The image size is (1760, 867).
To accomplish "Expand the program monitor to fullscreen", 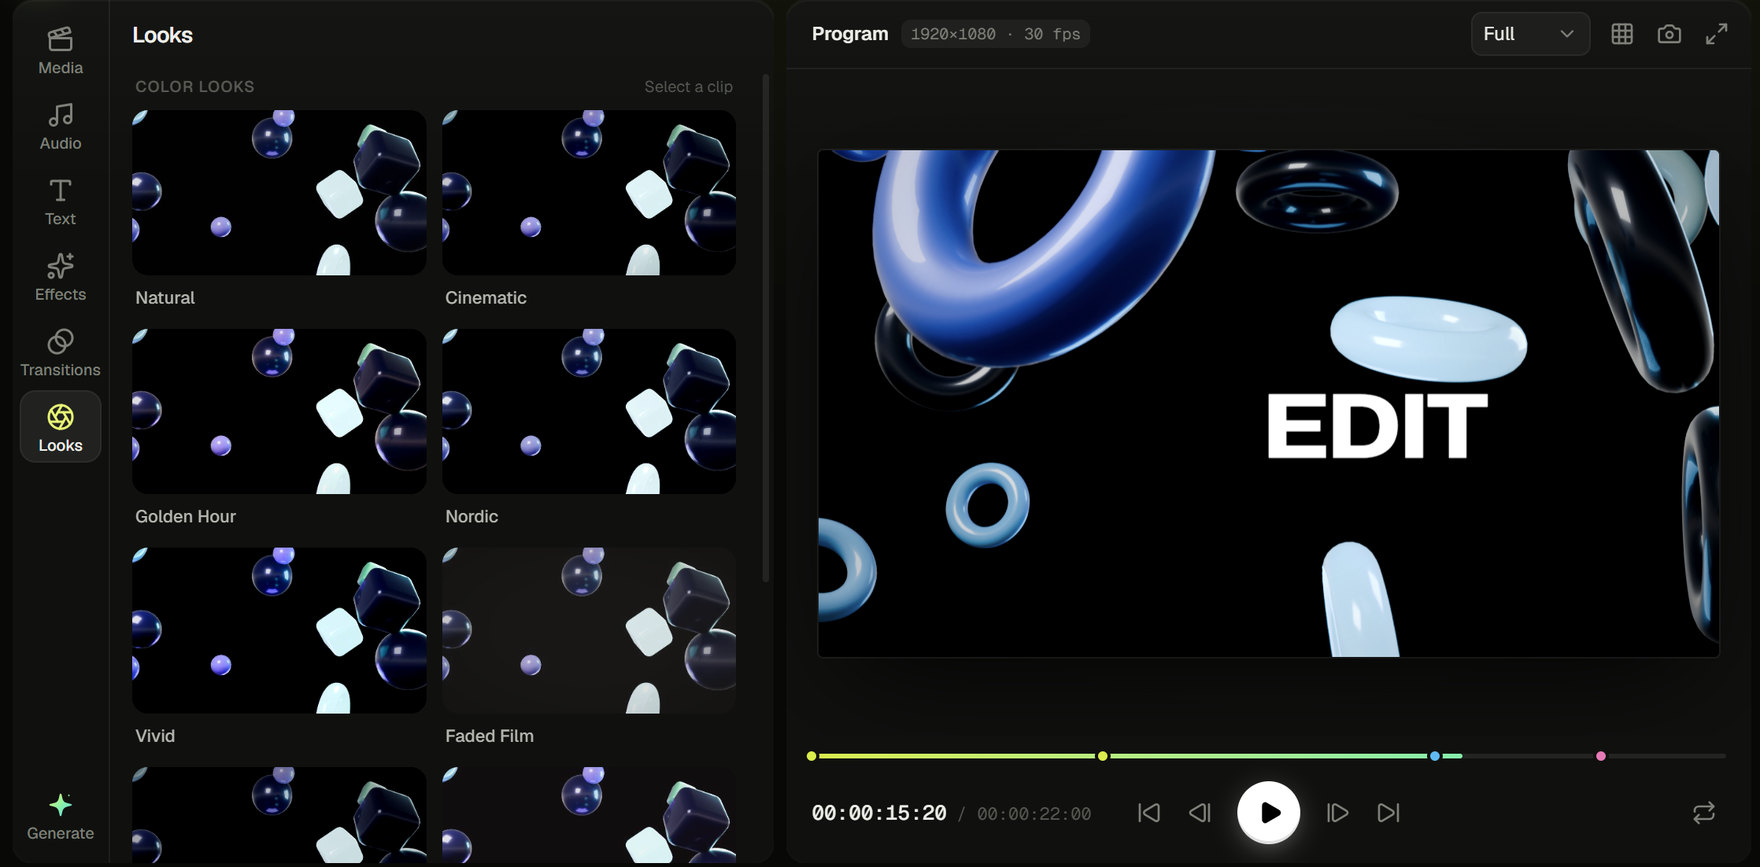I will [x=1716, y=34].
